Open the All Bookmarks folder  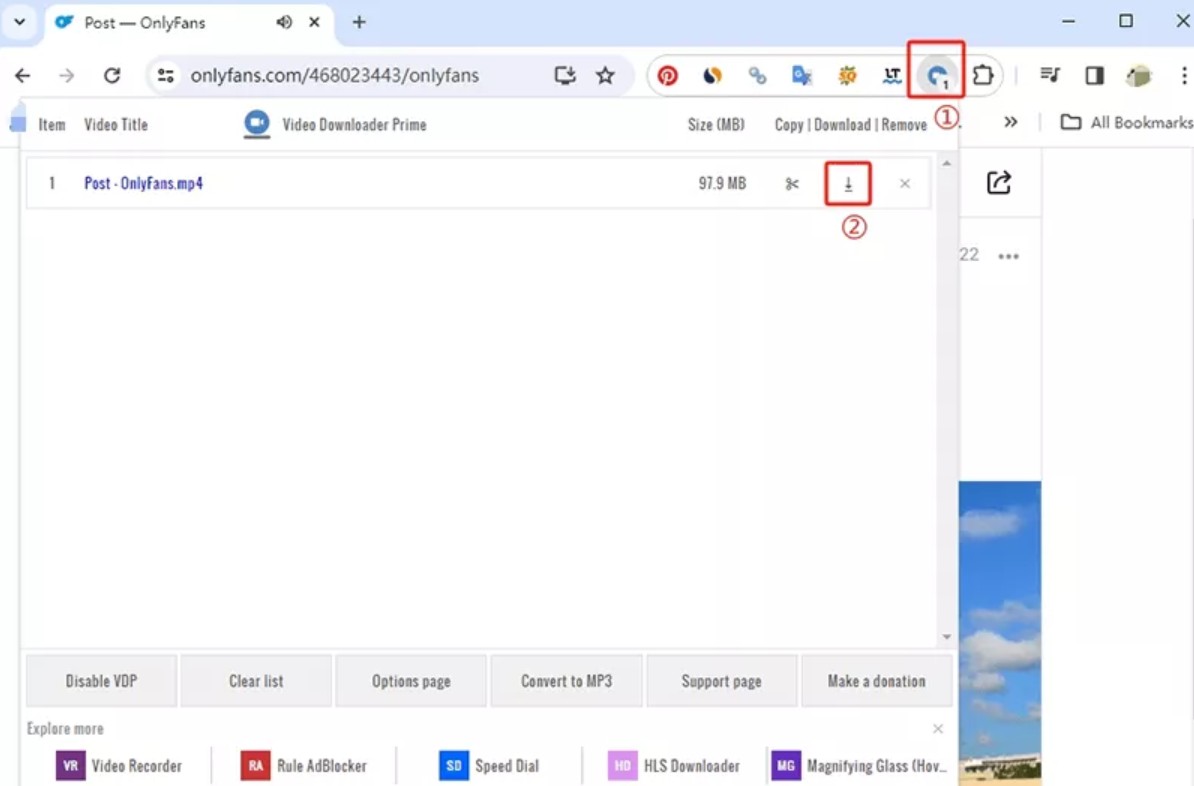[x=1126, y=122]
